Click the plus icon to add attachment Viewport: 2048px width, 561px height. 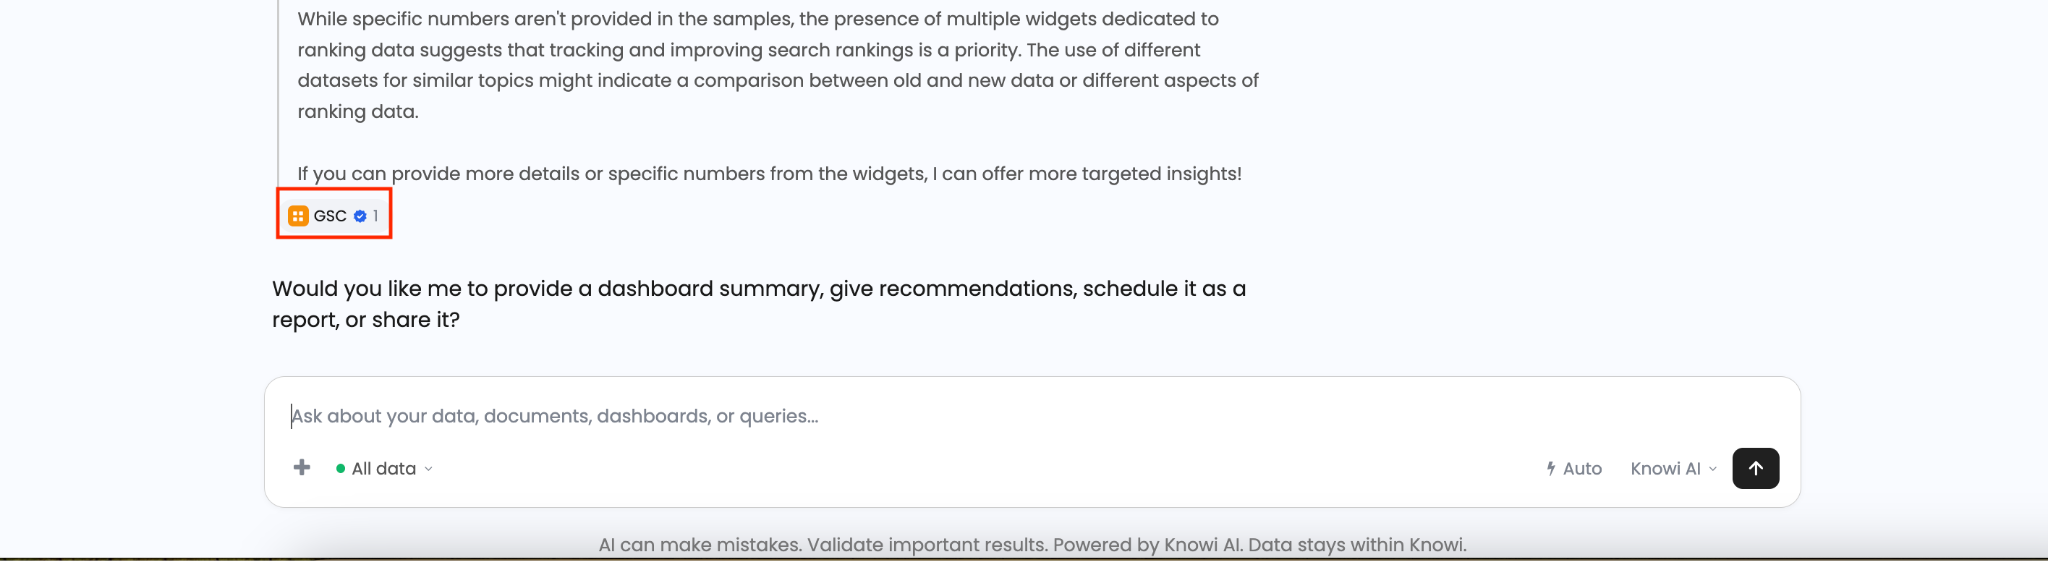pyautogui.click(x=302, y=468)
